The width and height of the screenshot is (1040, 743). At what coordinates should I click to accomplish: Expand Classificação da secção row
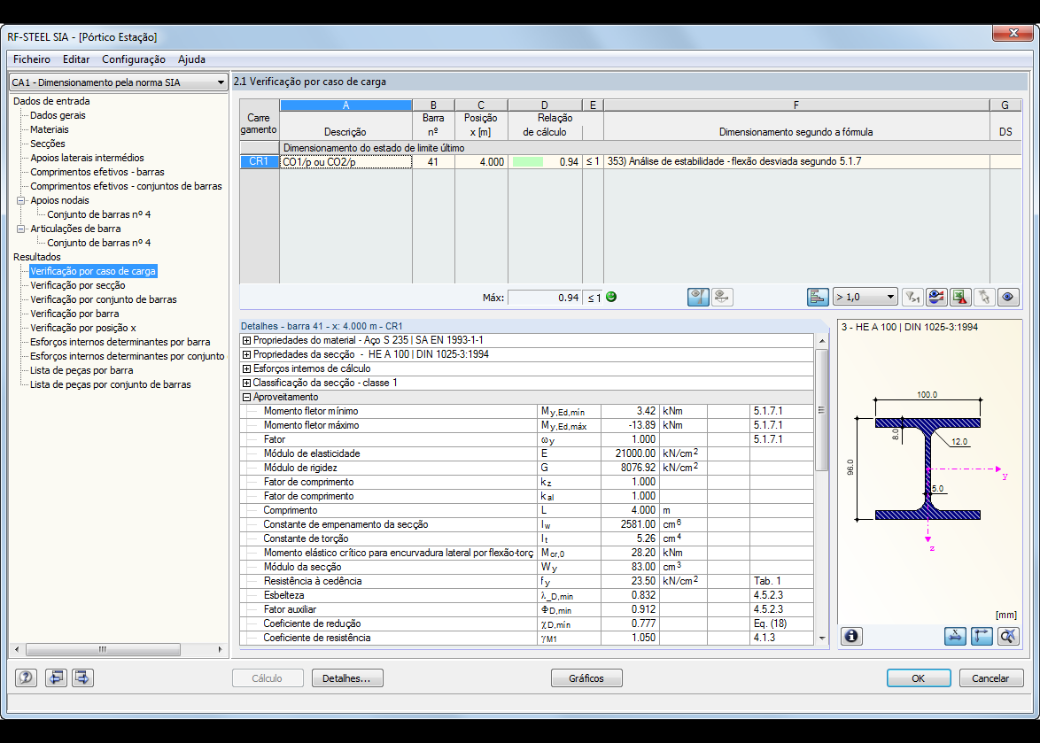[247, 383]
